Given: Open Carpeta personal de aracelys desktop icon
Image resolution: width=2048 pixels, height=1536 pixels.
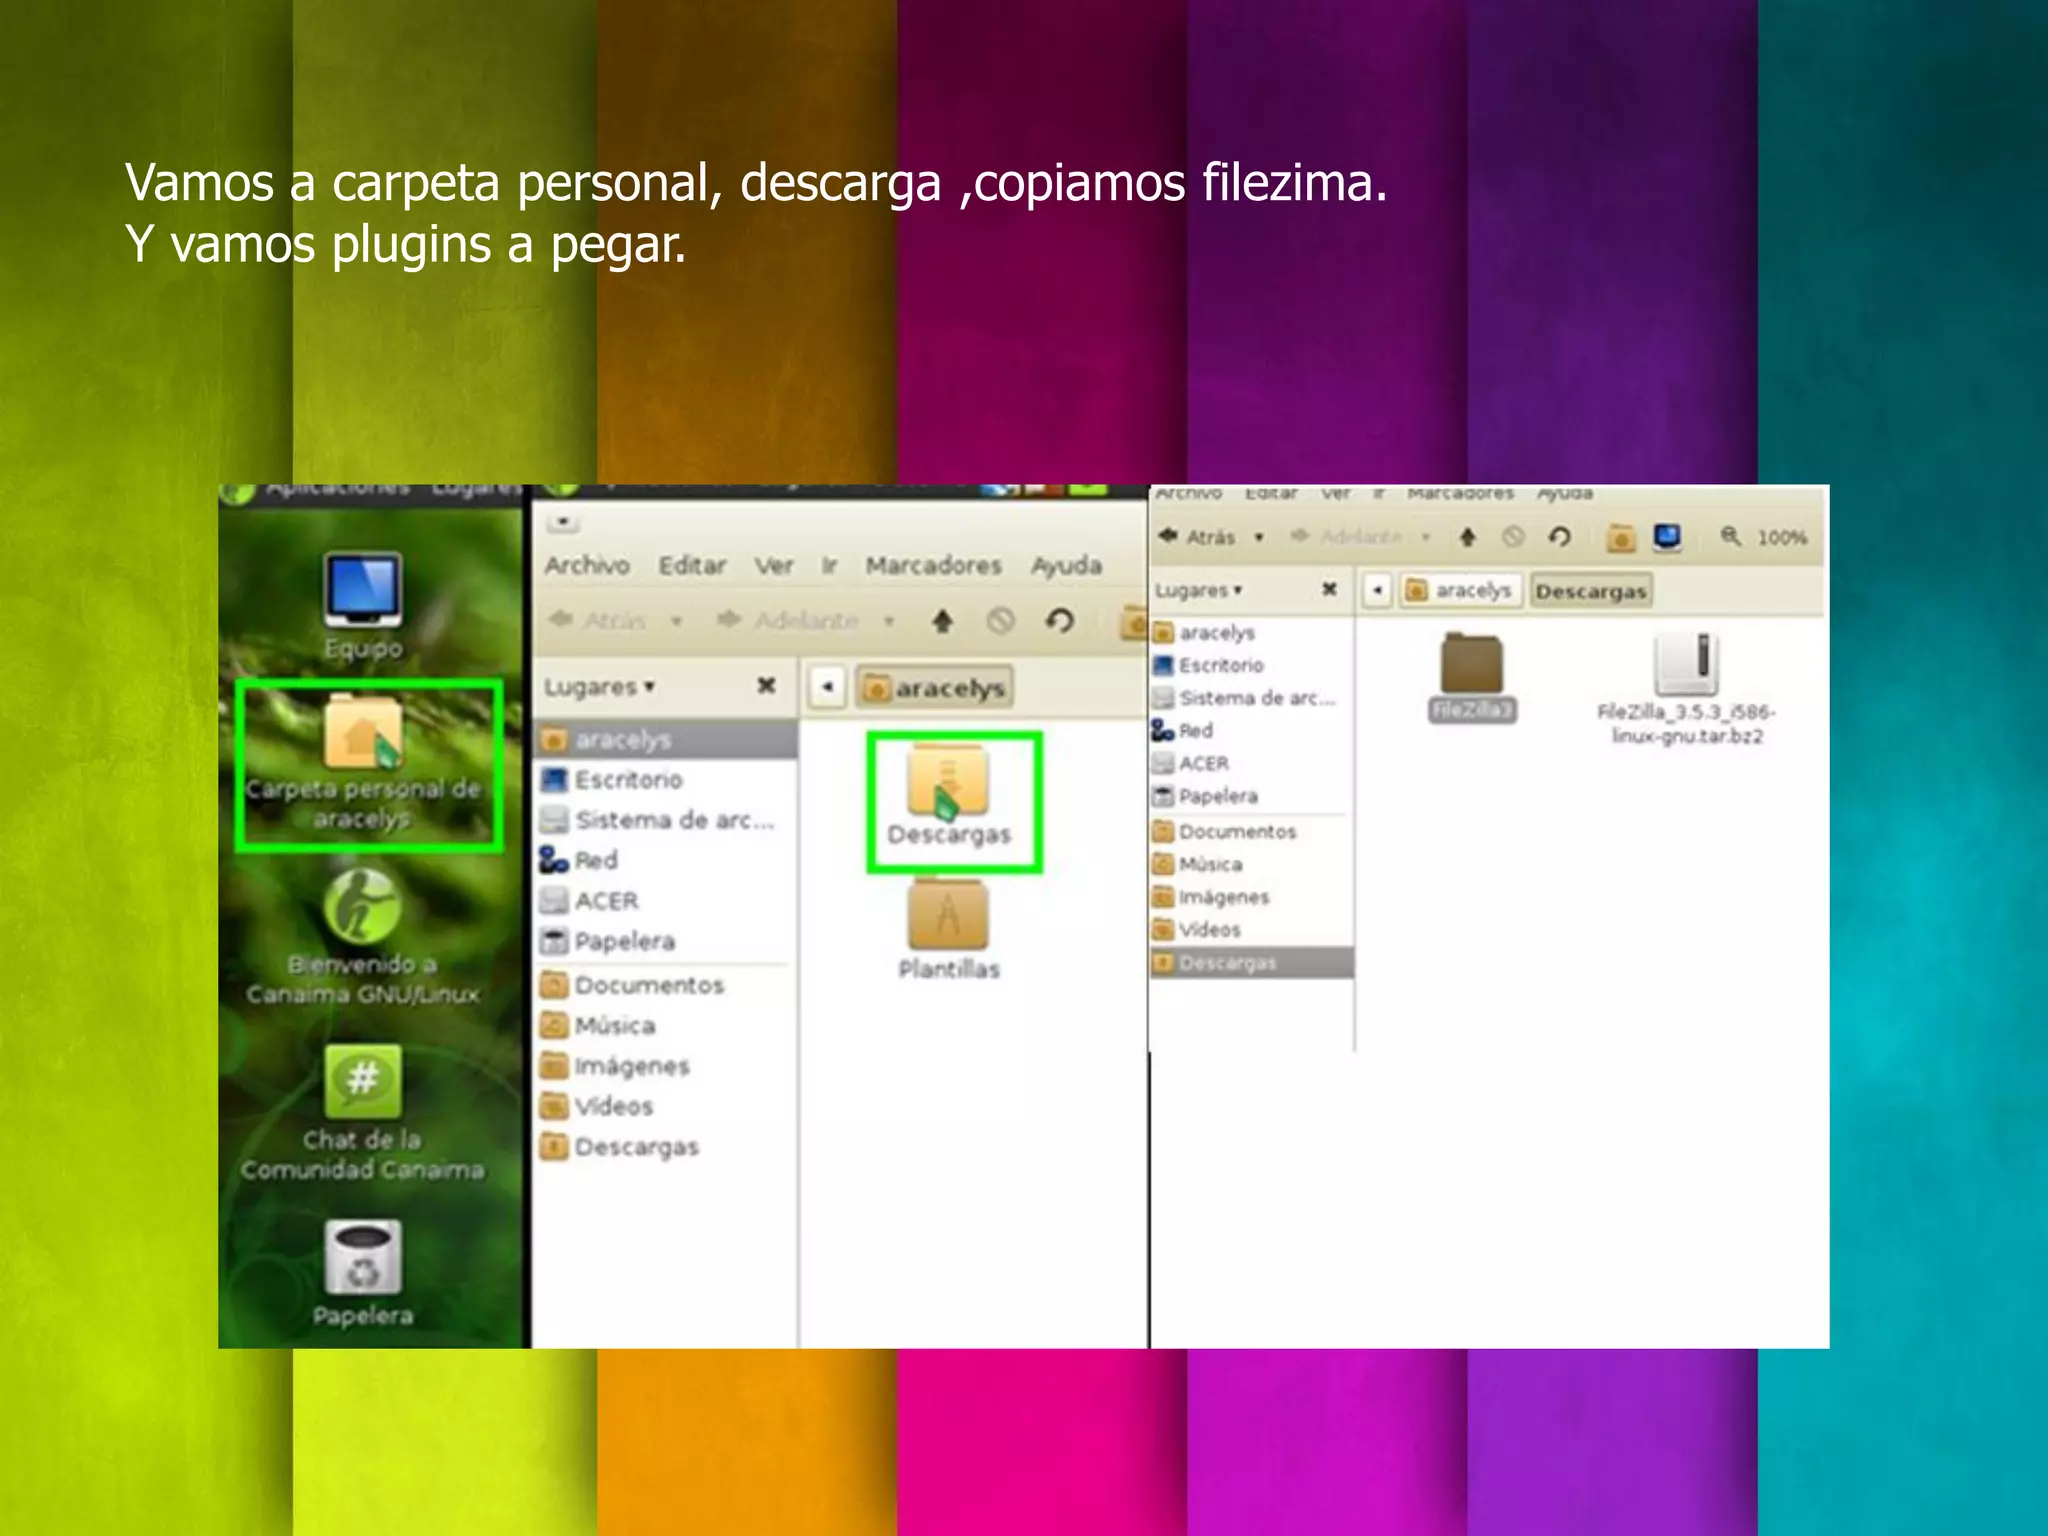Looking at the screenshot, I should click(365, 764).
